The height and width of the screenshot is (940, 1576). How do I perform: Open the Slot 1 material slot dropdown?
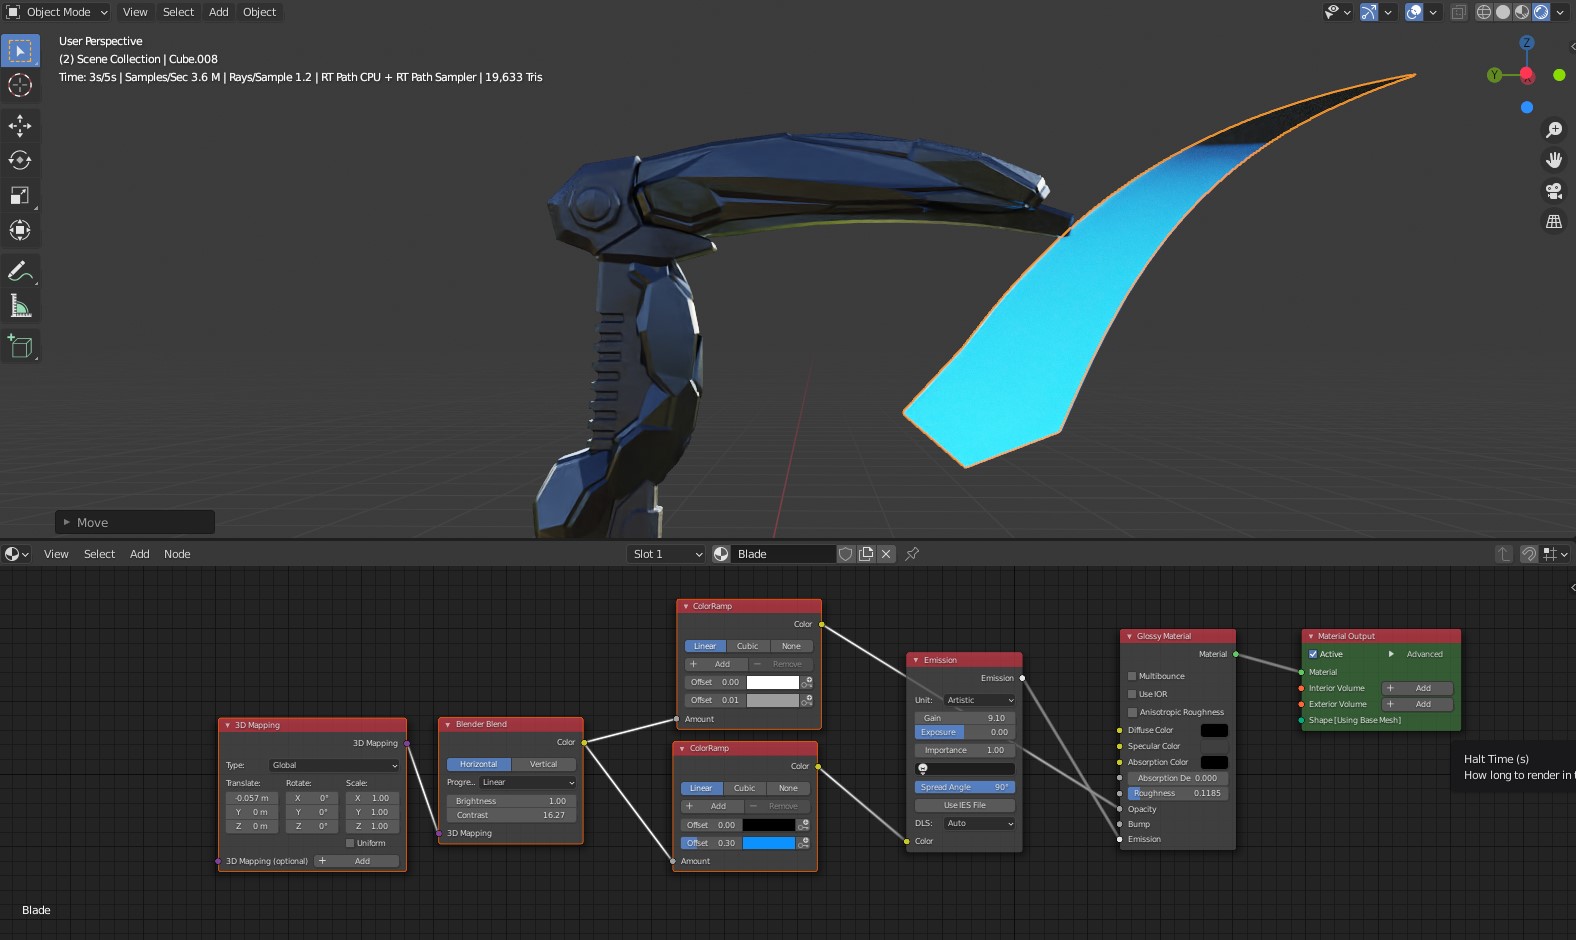[667, 554]
